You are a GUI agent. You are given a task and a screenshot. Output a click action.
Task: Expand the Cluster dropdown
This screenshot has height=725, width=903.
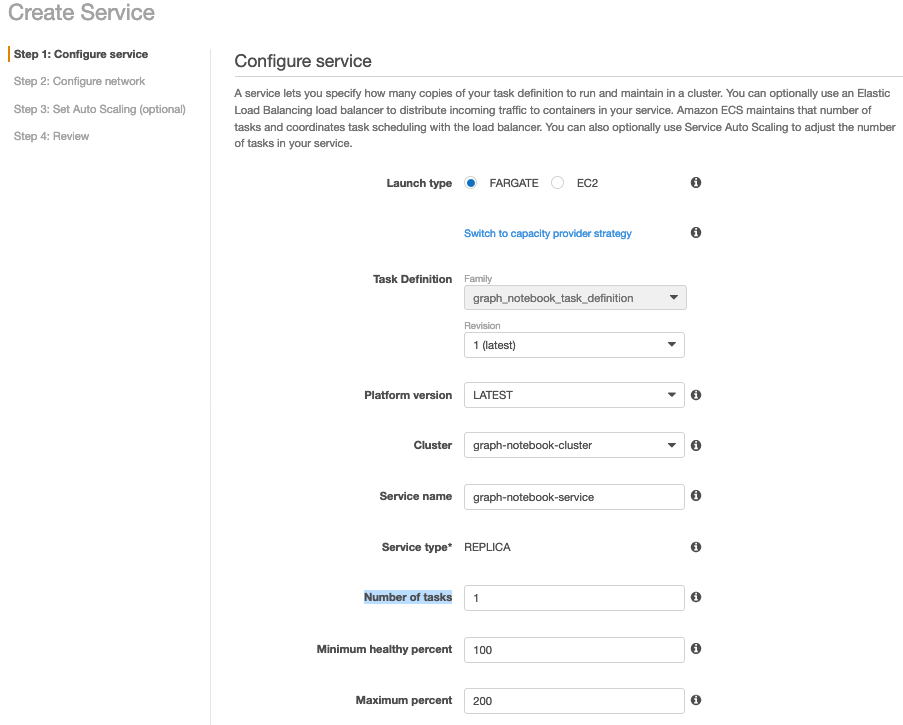(574, 445)
